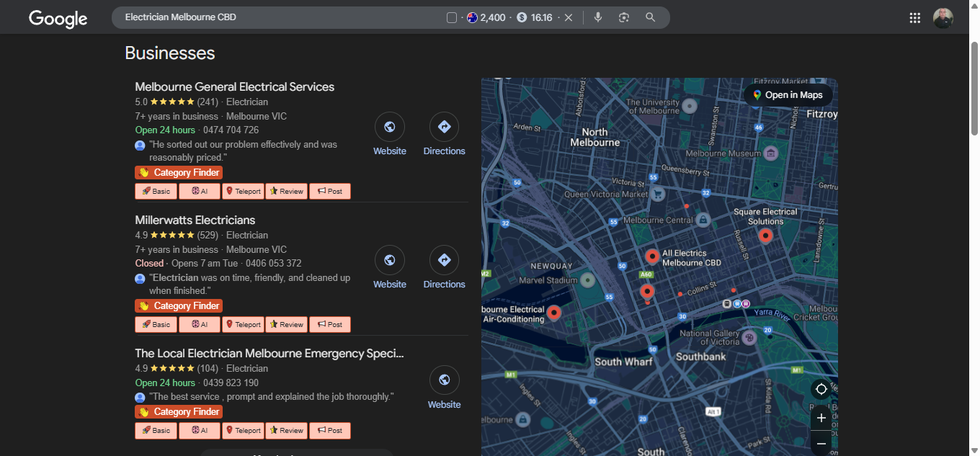Image resolution: width=980 pixels, height=456 pixels.
Task: Click the Businesses section heading
Action: tap(169, 53)
